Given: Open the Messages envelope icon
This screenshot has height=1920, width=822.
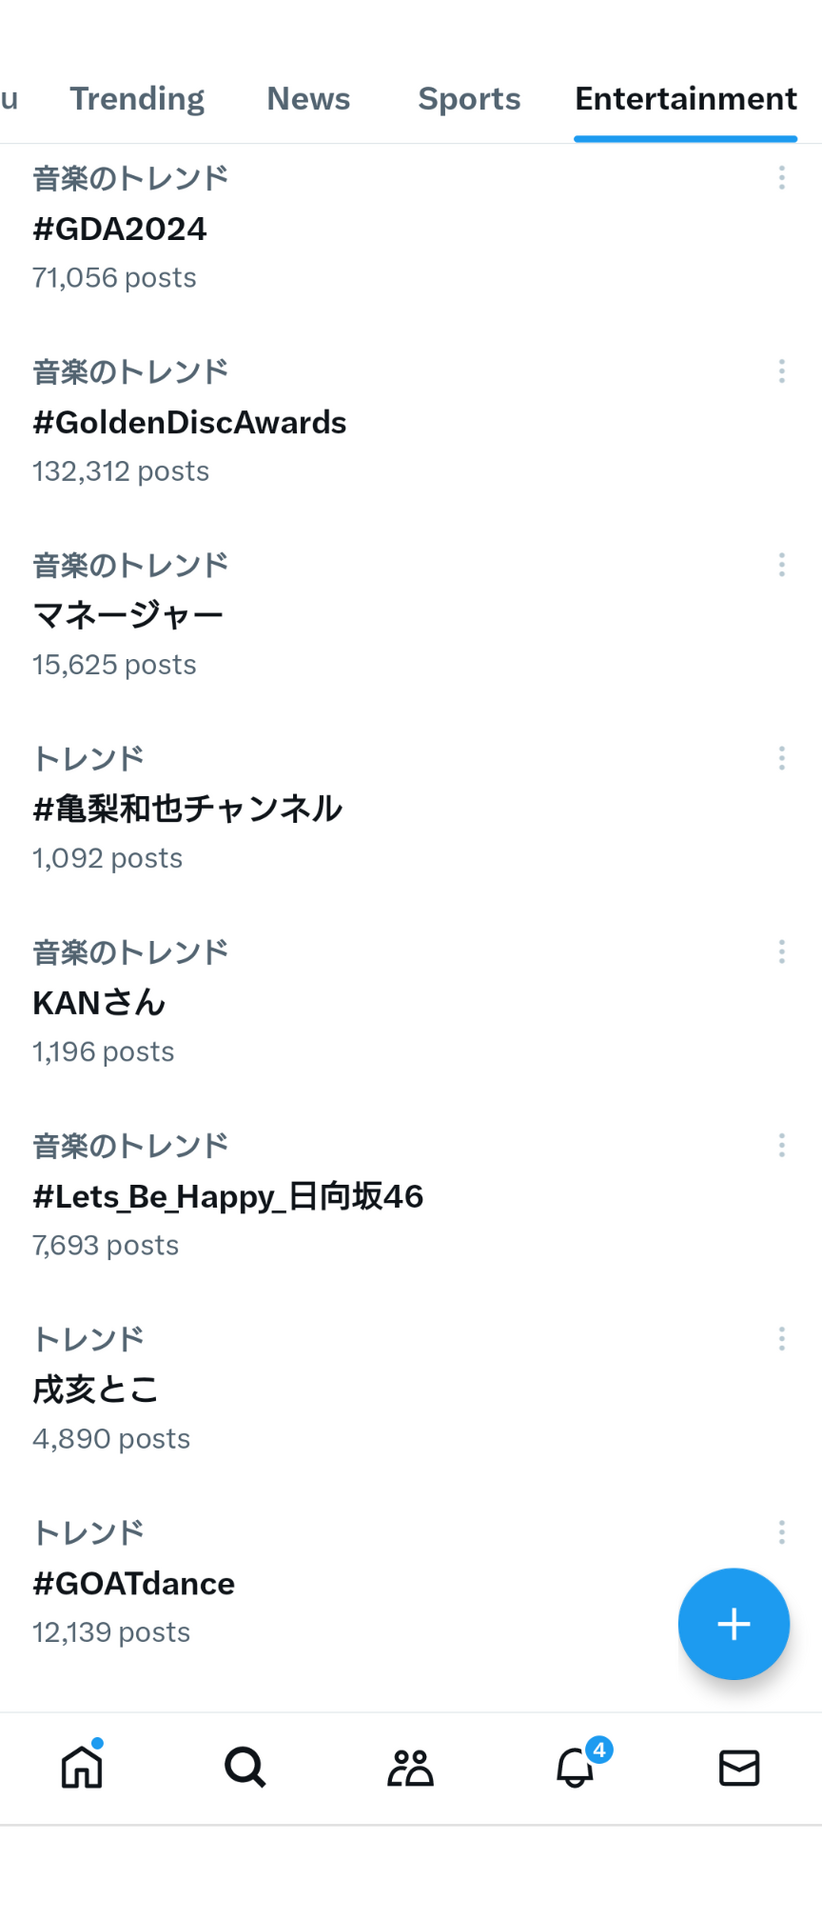Looking at the screenshot, I should point(739,1768).
